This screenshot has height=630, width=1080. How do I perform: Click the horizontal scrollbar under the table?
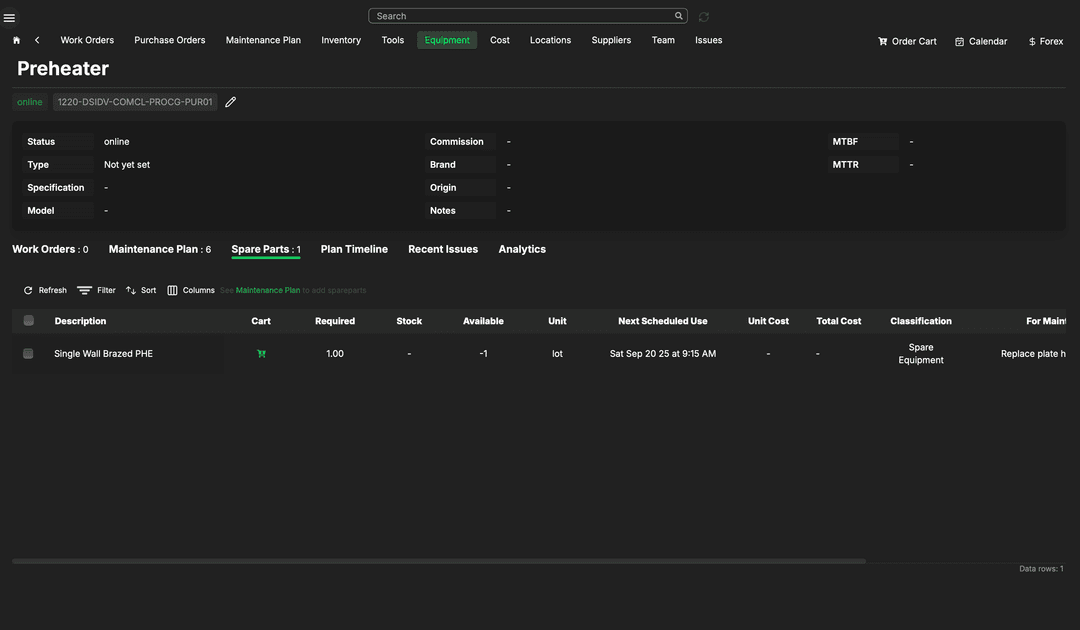click(x=438, y=561)
